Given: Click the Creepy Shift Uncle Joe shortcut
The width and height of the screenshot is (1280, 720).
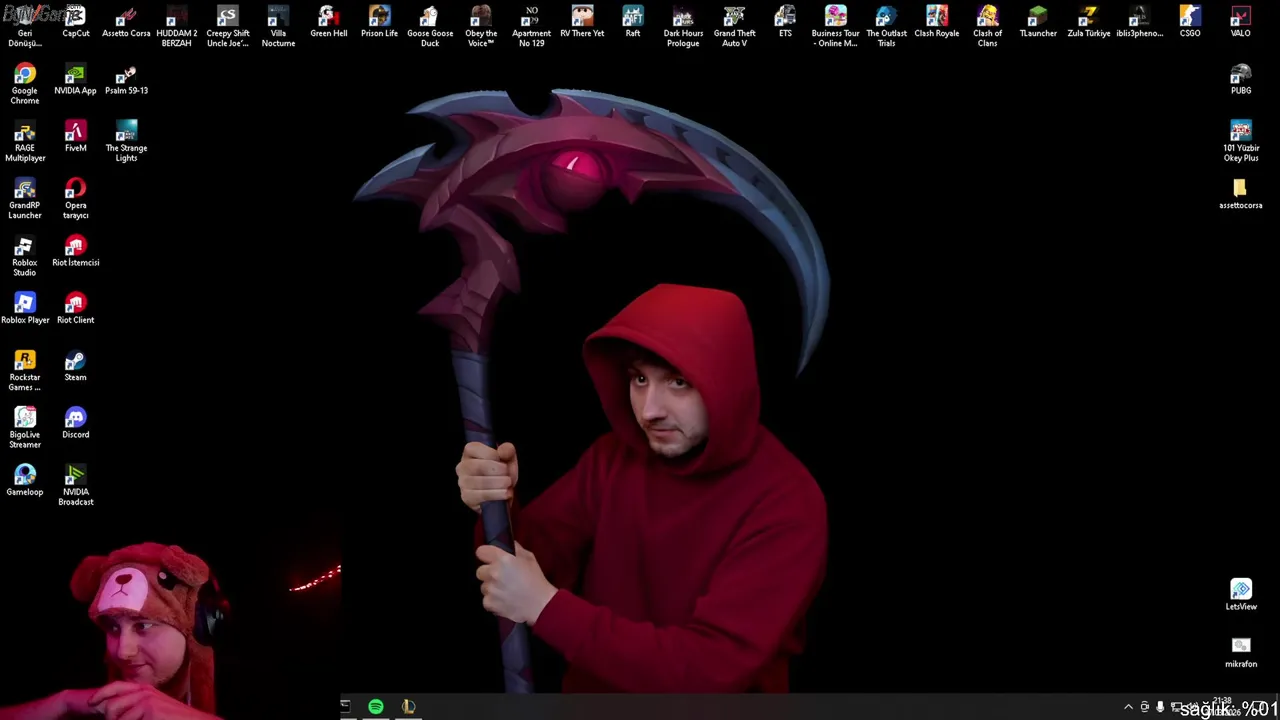Looking at the screenshot, I should 227,26.
